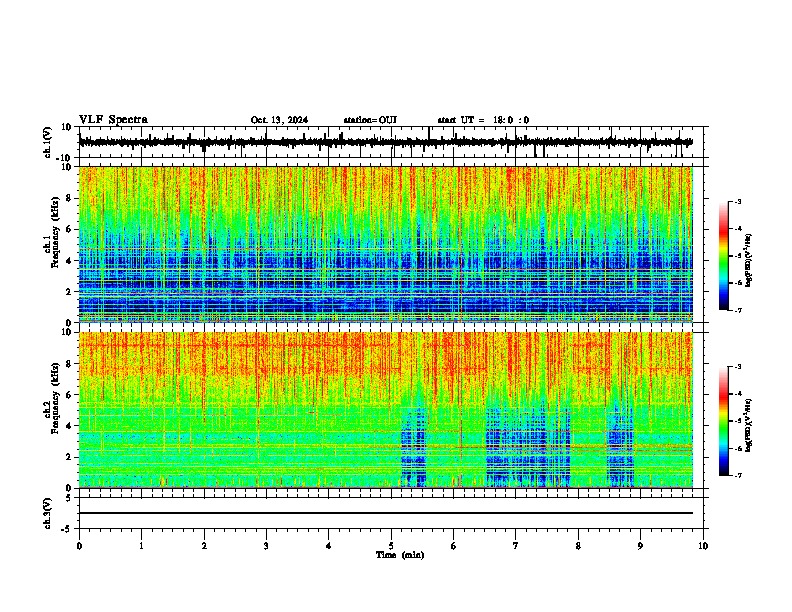Viewport: 792px width, 612px height.
Task: Click the ch.1 spectrogram color scale bar
Action: point(724,256)
